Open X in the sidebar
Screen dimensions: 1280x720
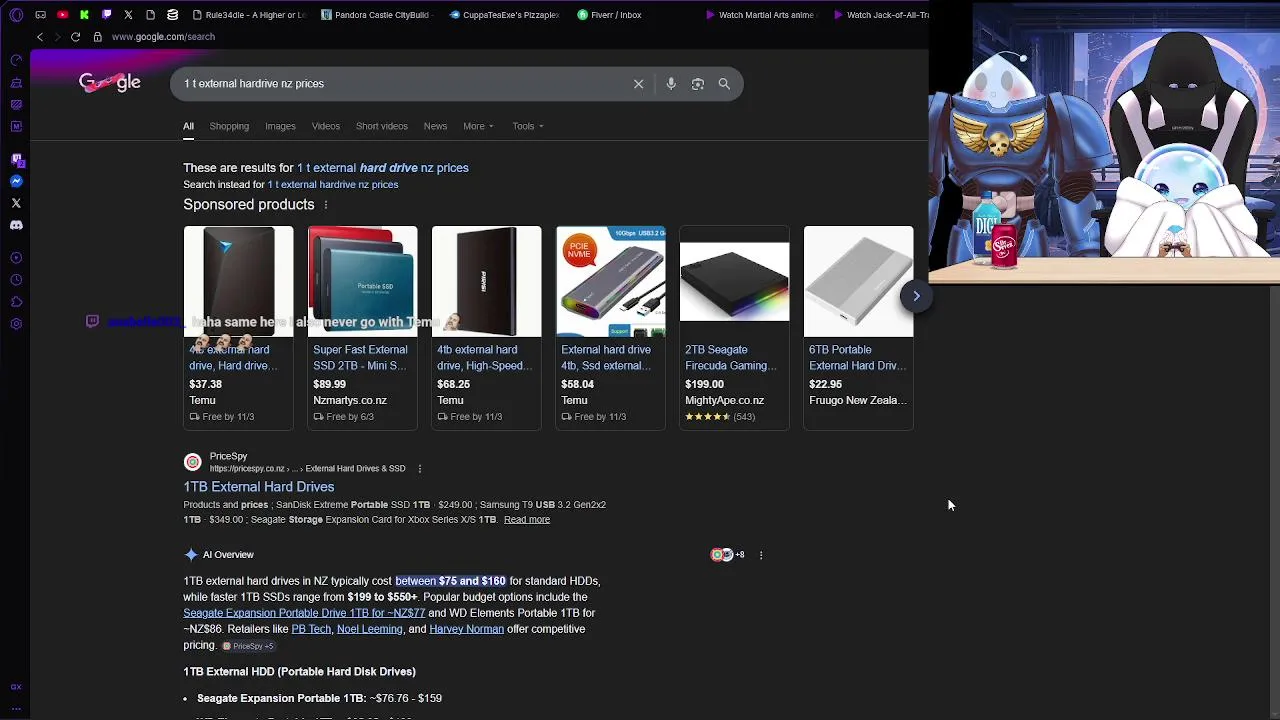pyautogui.click(x=16, y=203)
